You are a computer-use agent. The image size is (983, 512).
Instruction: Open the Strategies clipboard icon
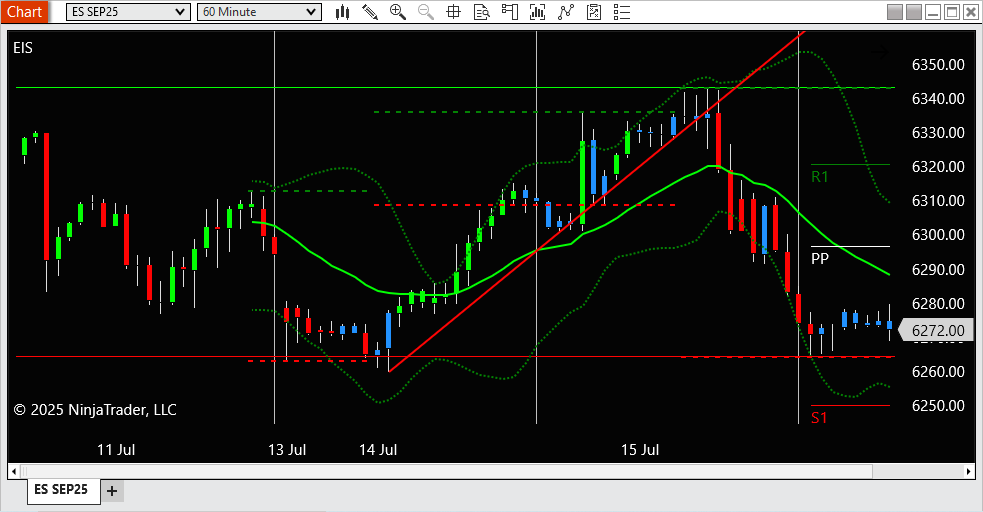tap(594, 12)
